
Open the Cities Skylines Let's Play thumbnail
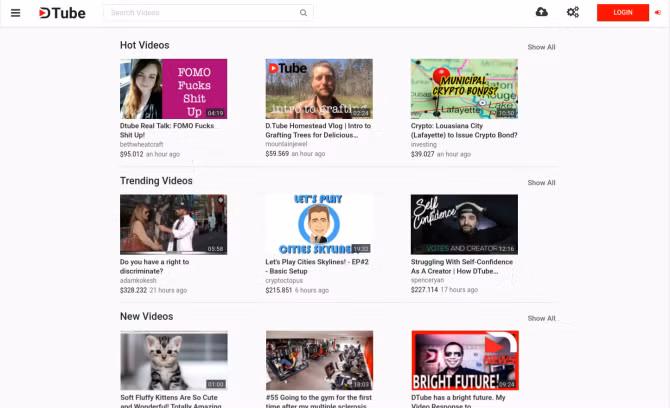coord(319,224)
